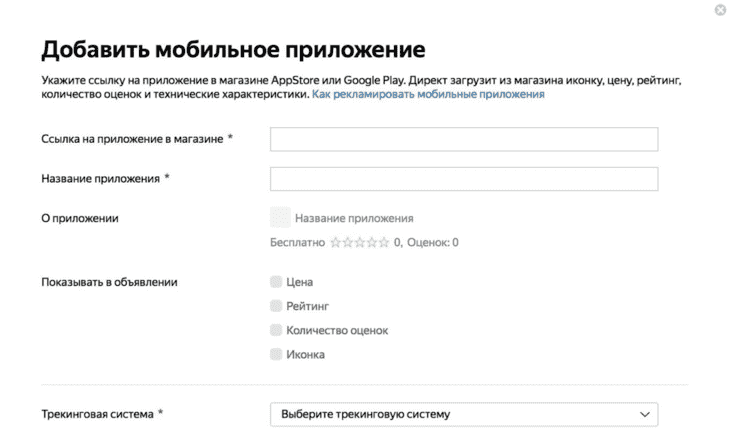Focus the Название приложения input field
730x446 pixels.
[x=464, y=179]
